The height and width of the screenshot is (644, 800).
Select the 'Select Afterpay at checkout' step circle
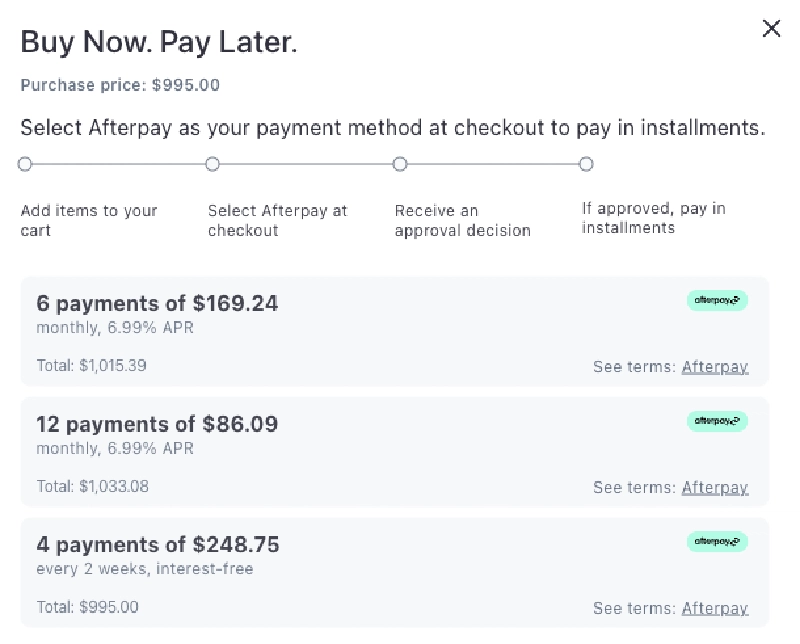(x=212, y=163)
